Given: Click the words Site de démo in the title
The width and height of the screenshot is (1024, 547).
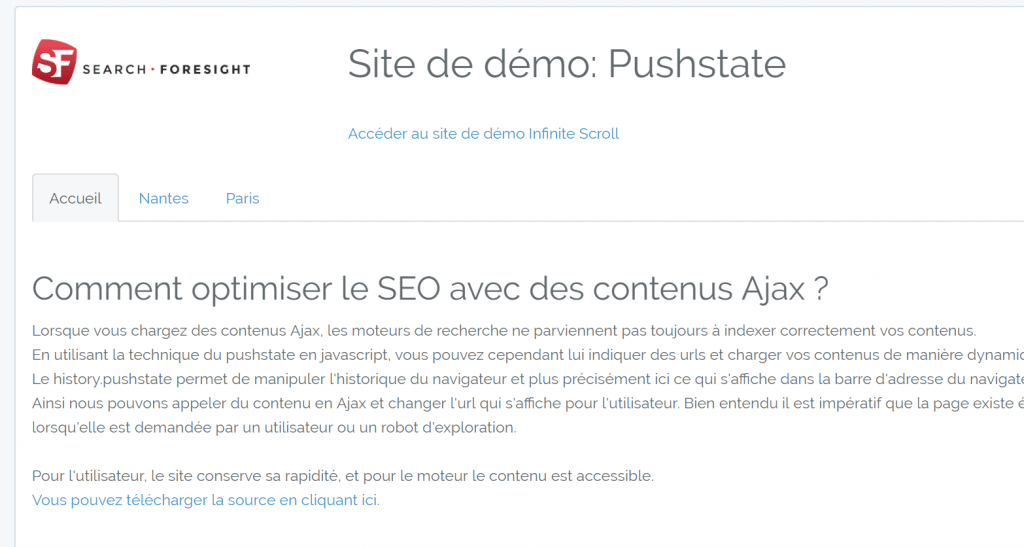Looking at the screenshot, I should (x=472, y=64).
